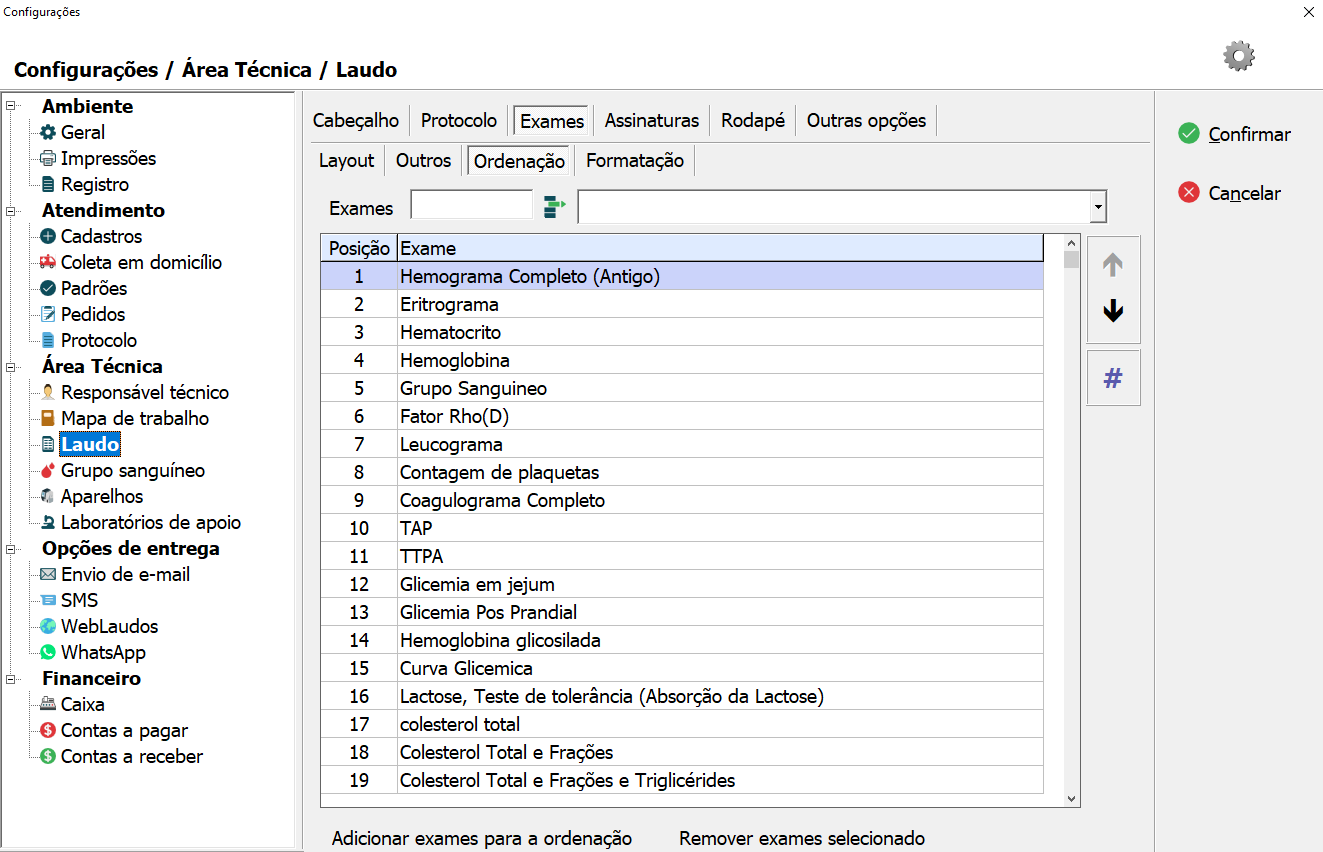Screen dimensions: 1323x852
Task: Click the Laboratórios de apoio microscope icon
Action: pyautogui.click(x=48, y=522)
